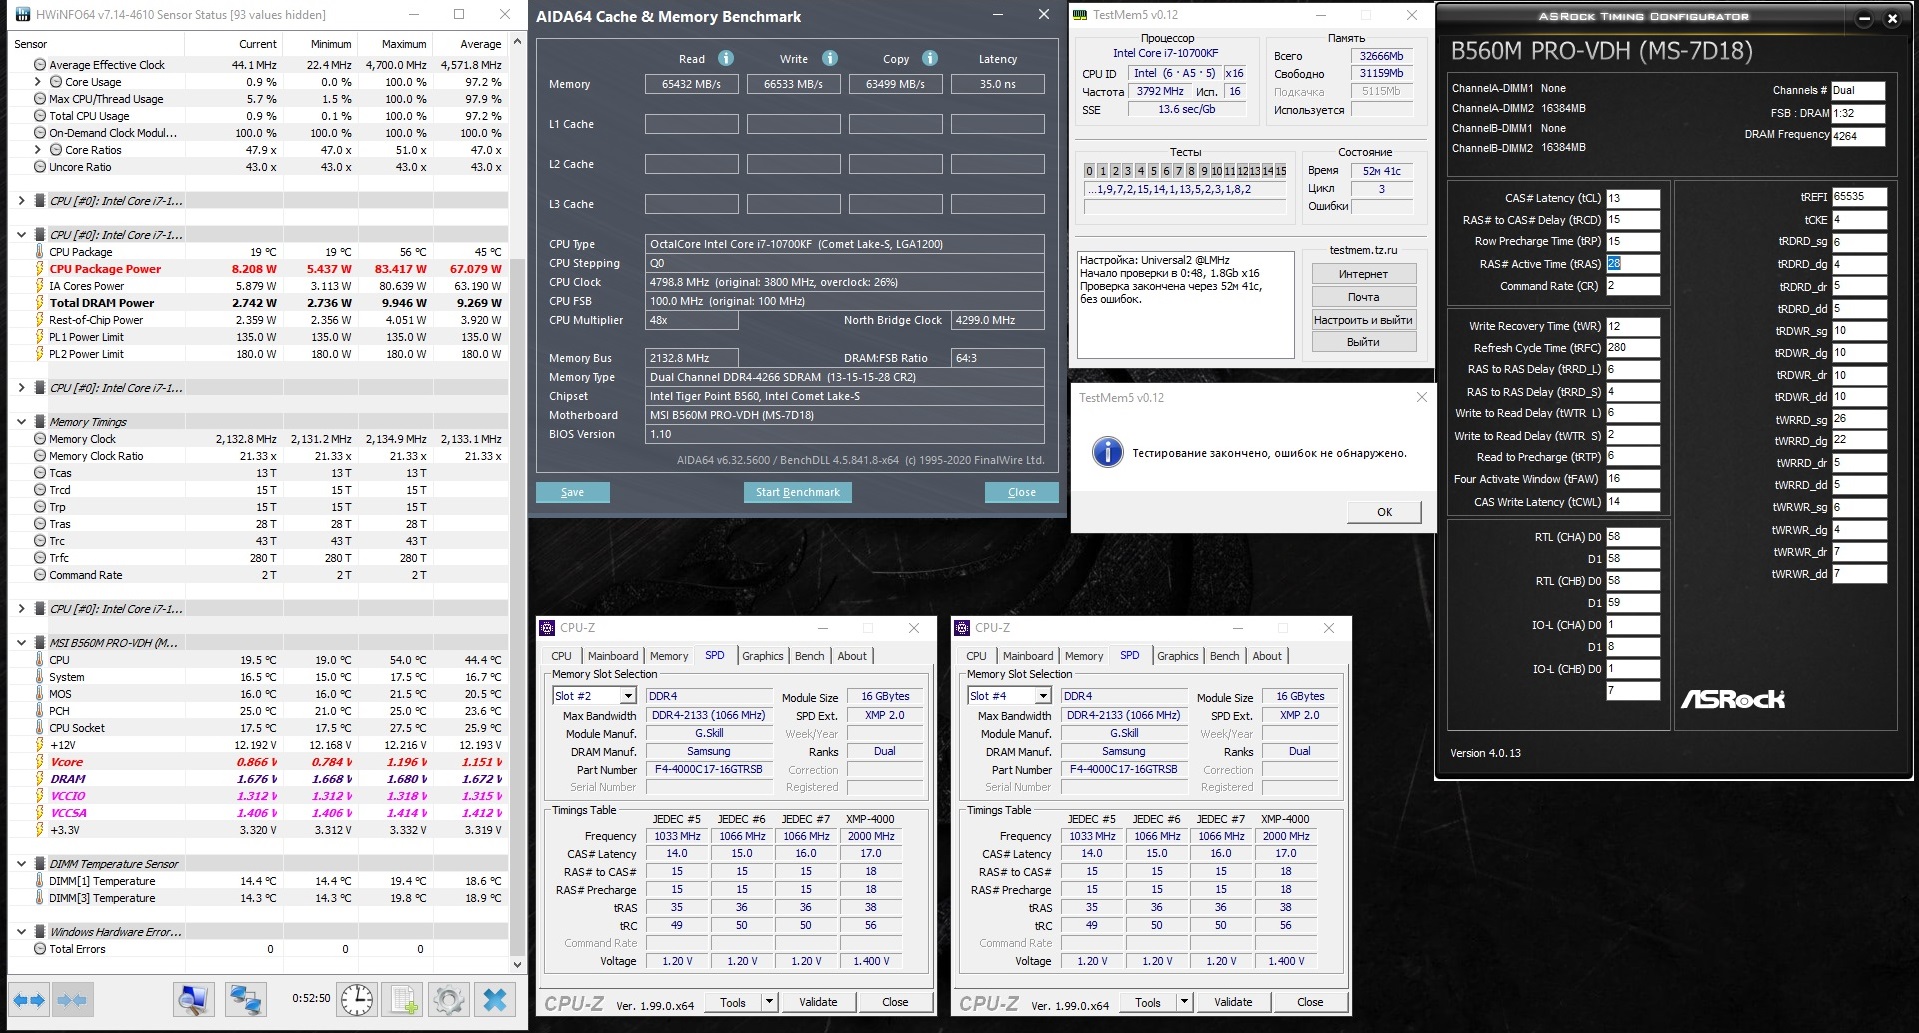The height and width of the screenshot is (1033, 1919).
Task: Collapse the DIMM Temperature Sensor group
Action: point(22,864)
